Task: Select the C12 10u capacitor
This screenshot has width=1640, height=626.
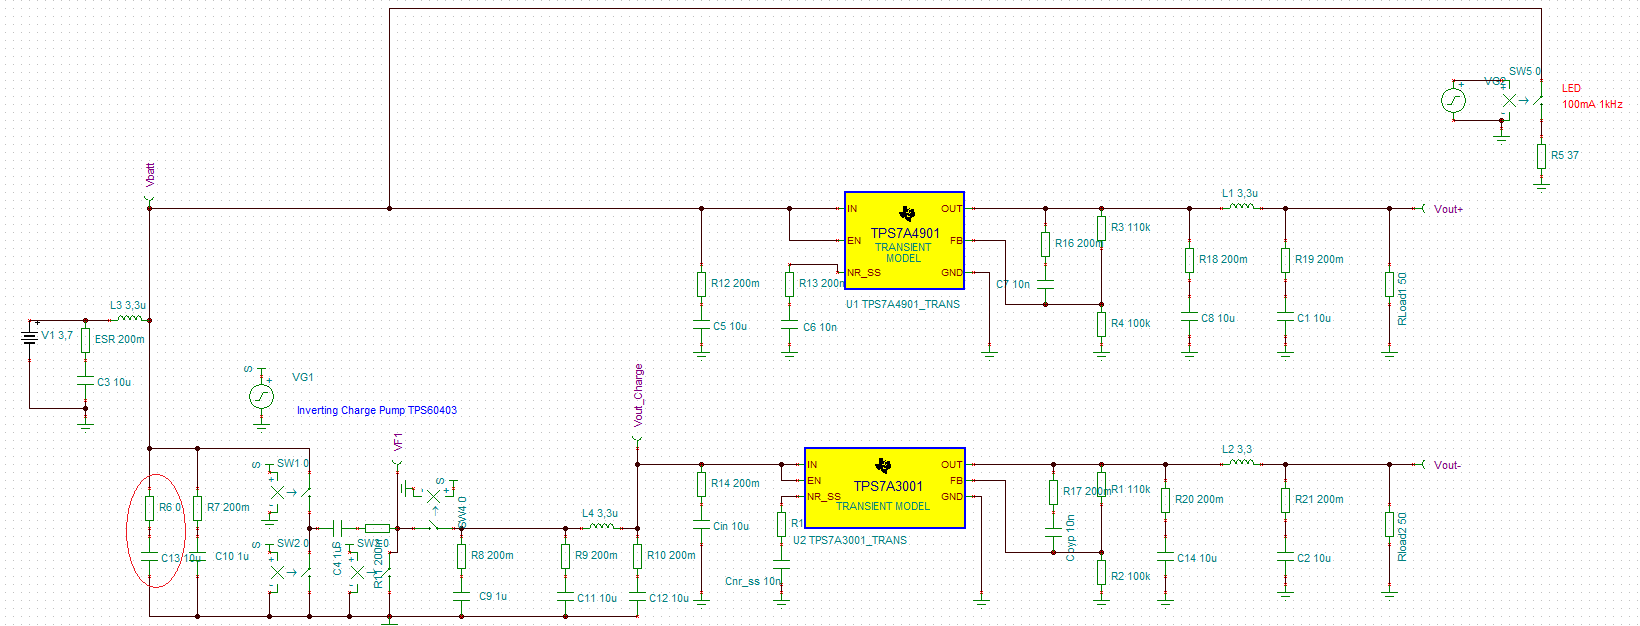Action: [638, 597]
